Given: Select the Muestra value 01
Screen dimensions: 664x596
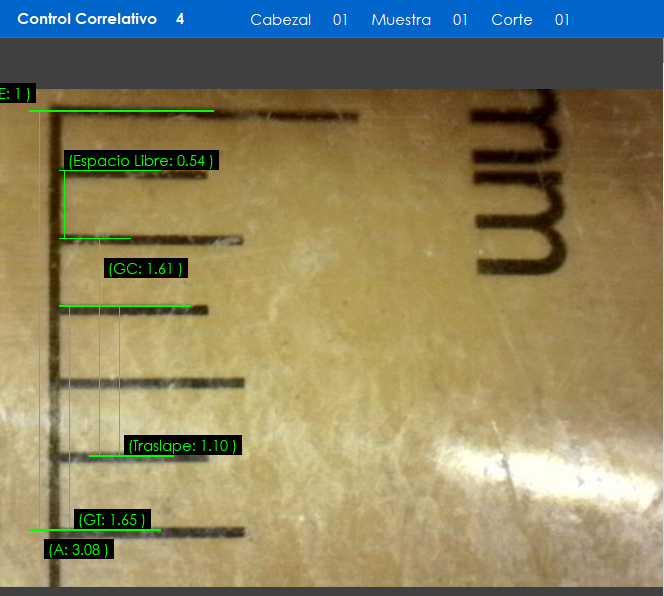Looking at the screenshot, I should (460, 20).
